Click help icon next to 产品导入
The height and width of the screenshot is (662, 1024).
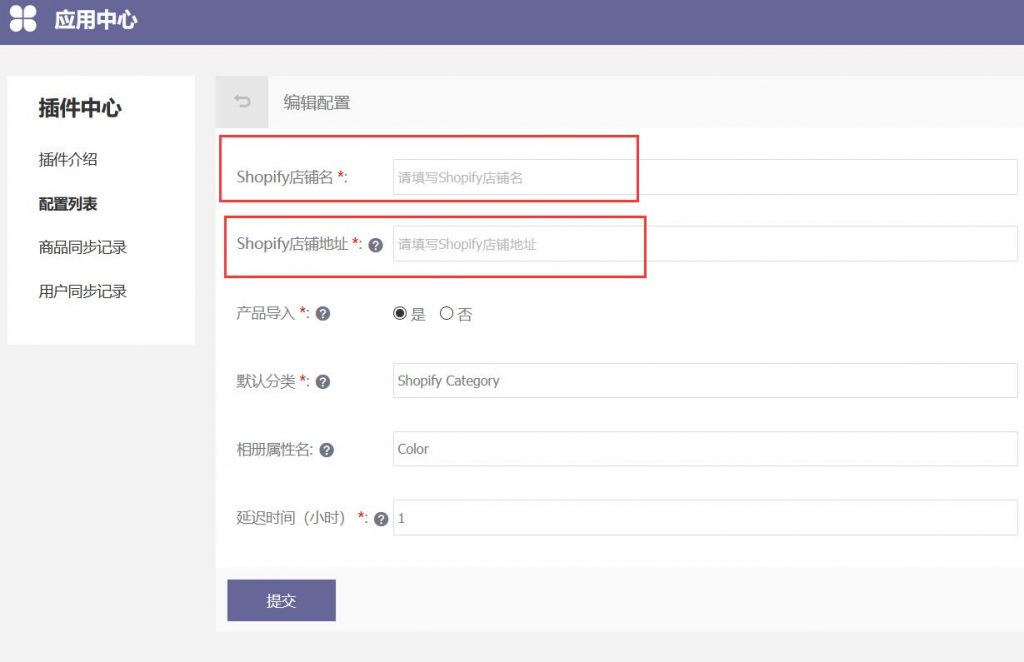[x=323, y=314]
